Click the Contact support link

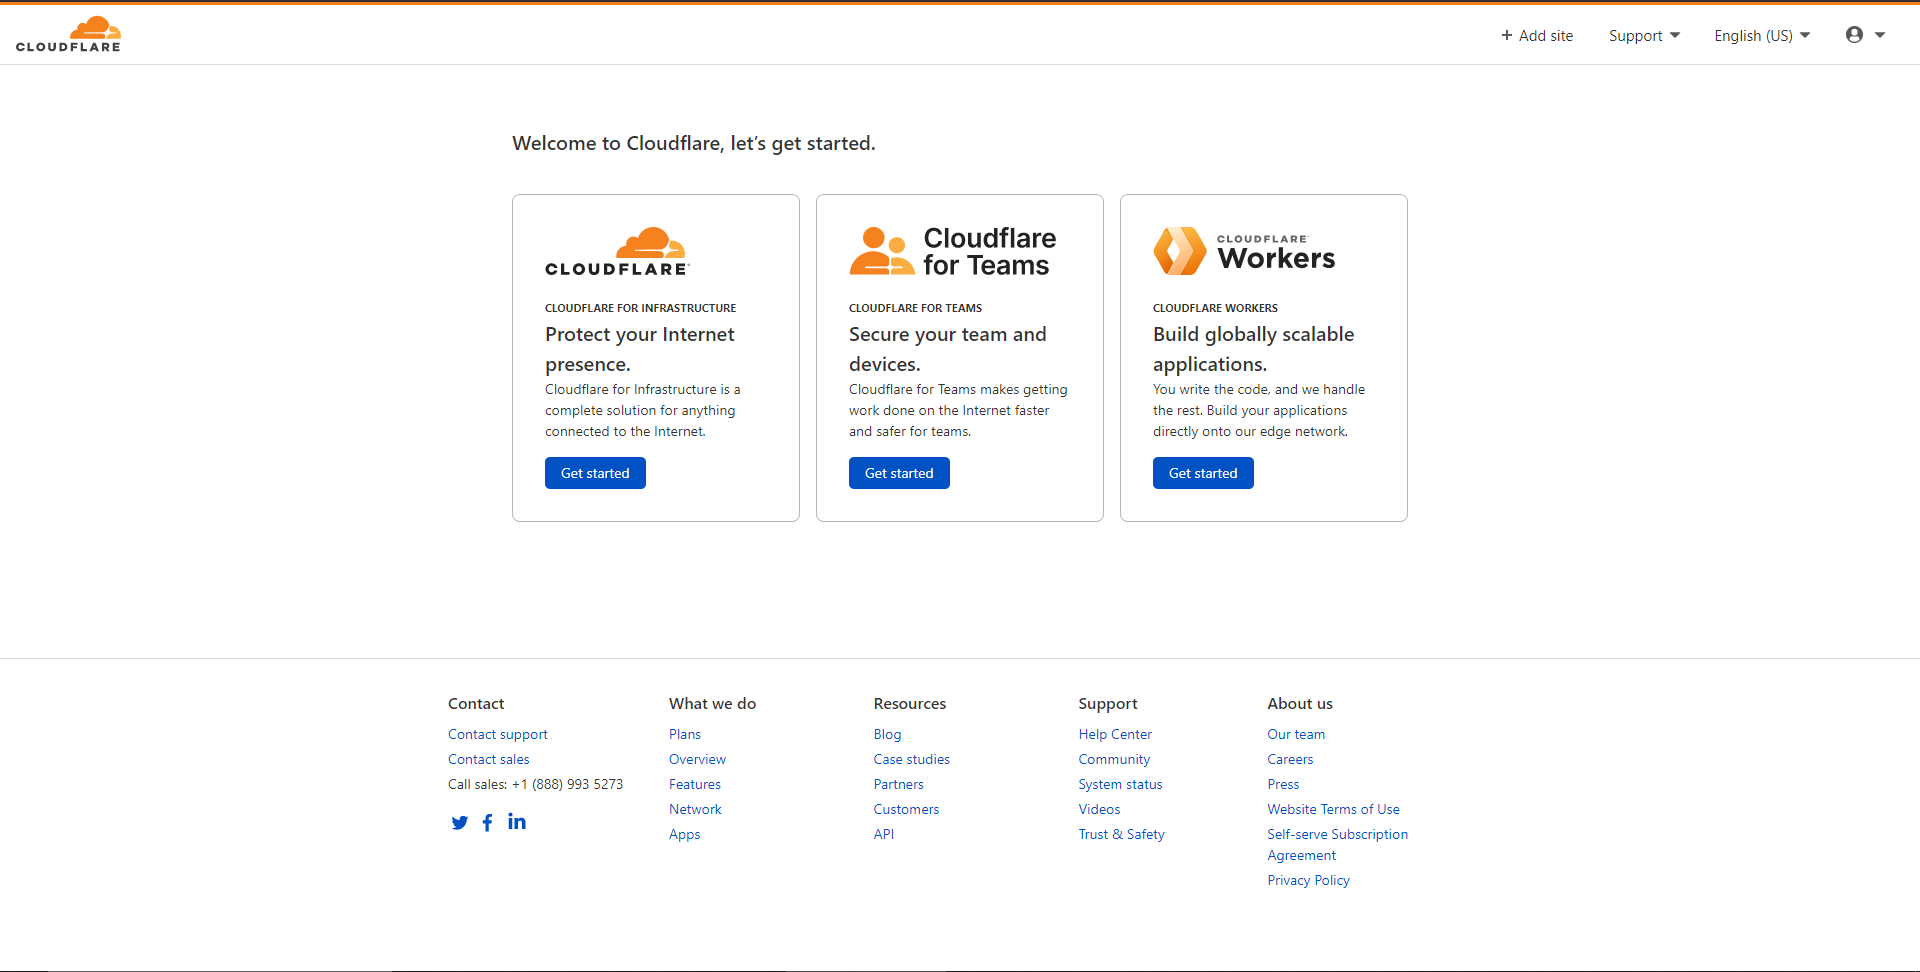pyautogui.click(x=498, y=734)
